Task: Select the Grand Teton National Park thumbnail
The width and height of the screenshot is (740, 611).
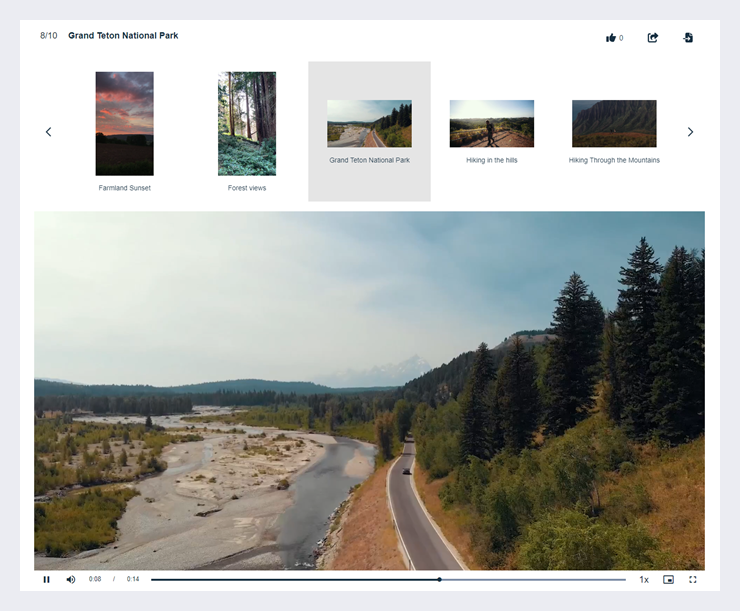Action: coord(369,123)
